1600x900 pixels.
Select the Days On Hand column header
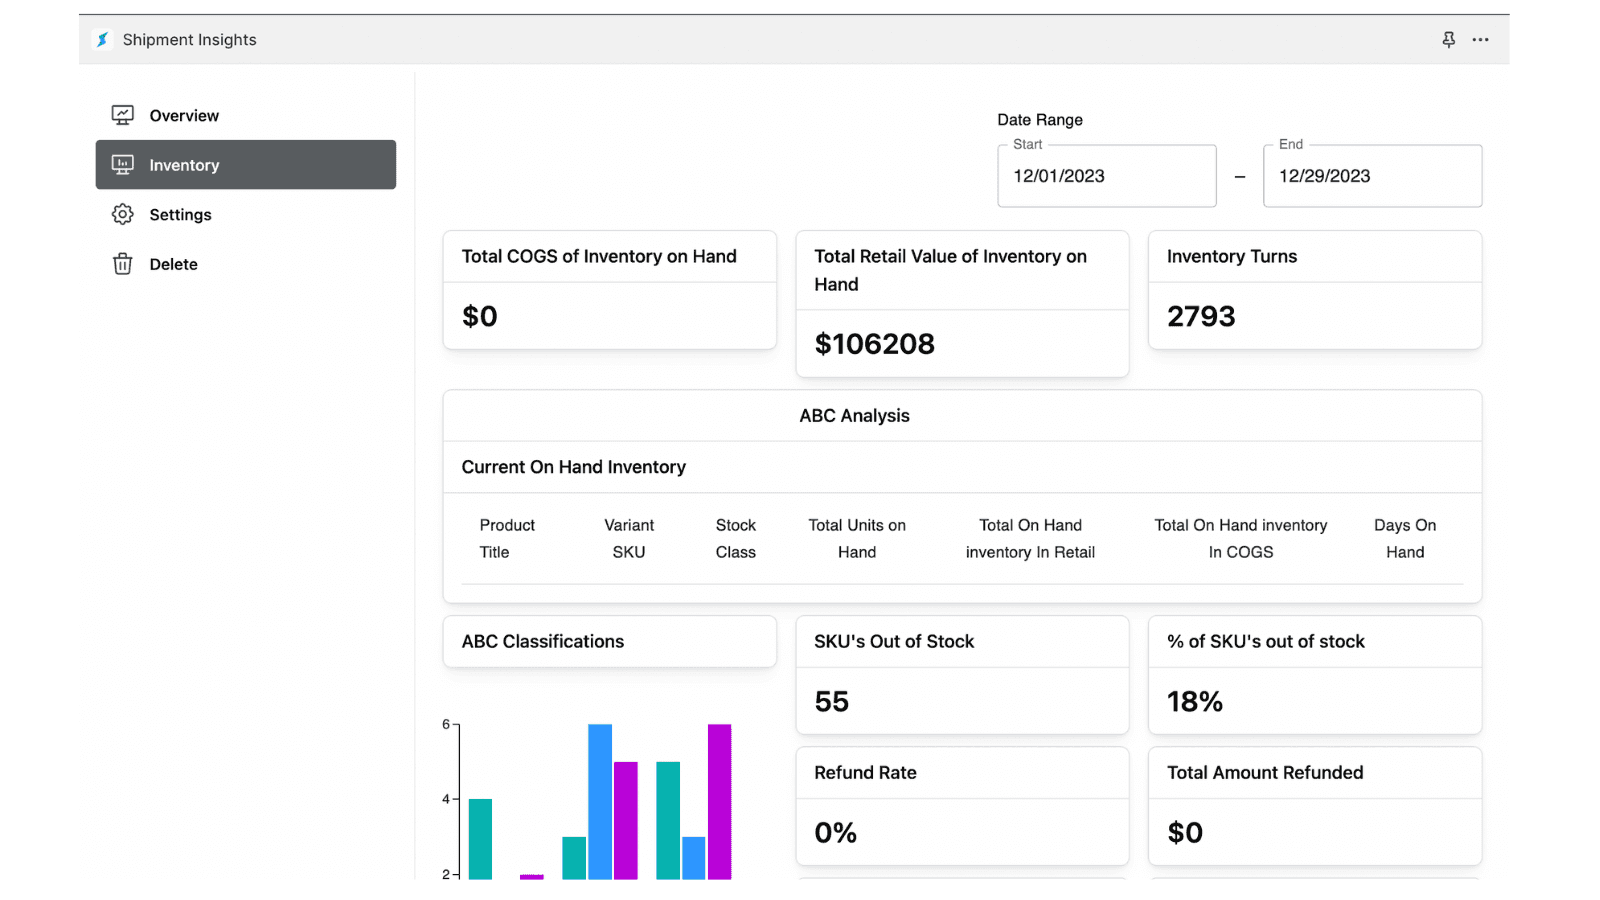pyautogui.click(x=1404, y=538)
